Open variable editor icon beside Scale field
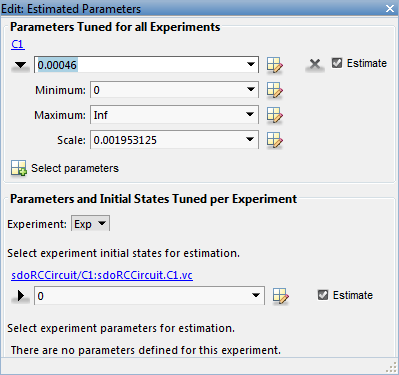 275,140
